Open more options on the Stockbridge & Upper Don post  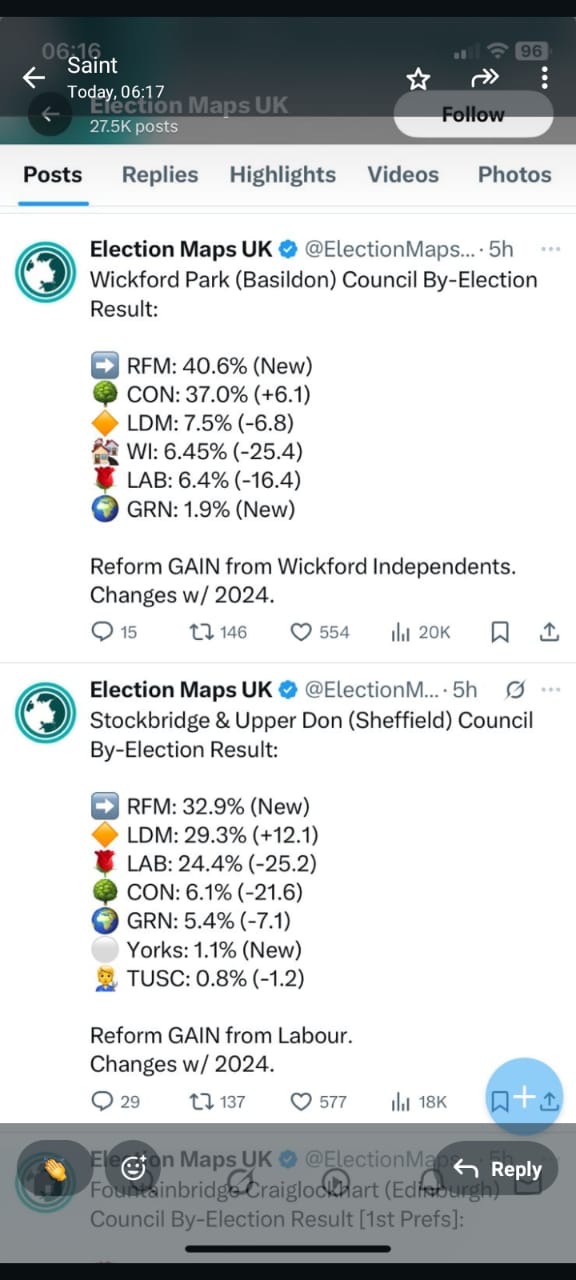pyautogui.click(x=550, y=690)
